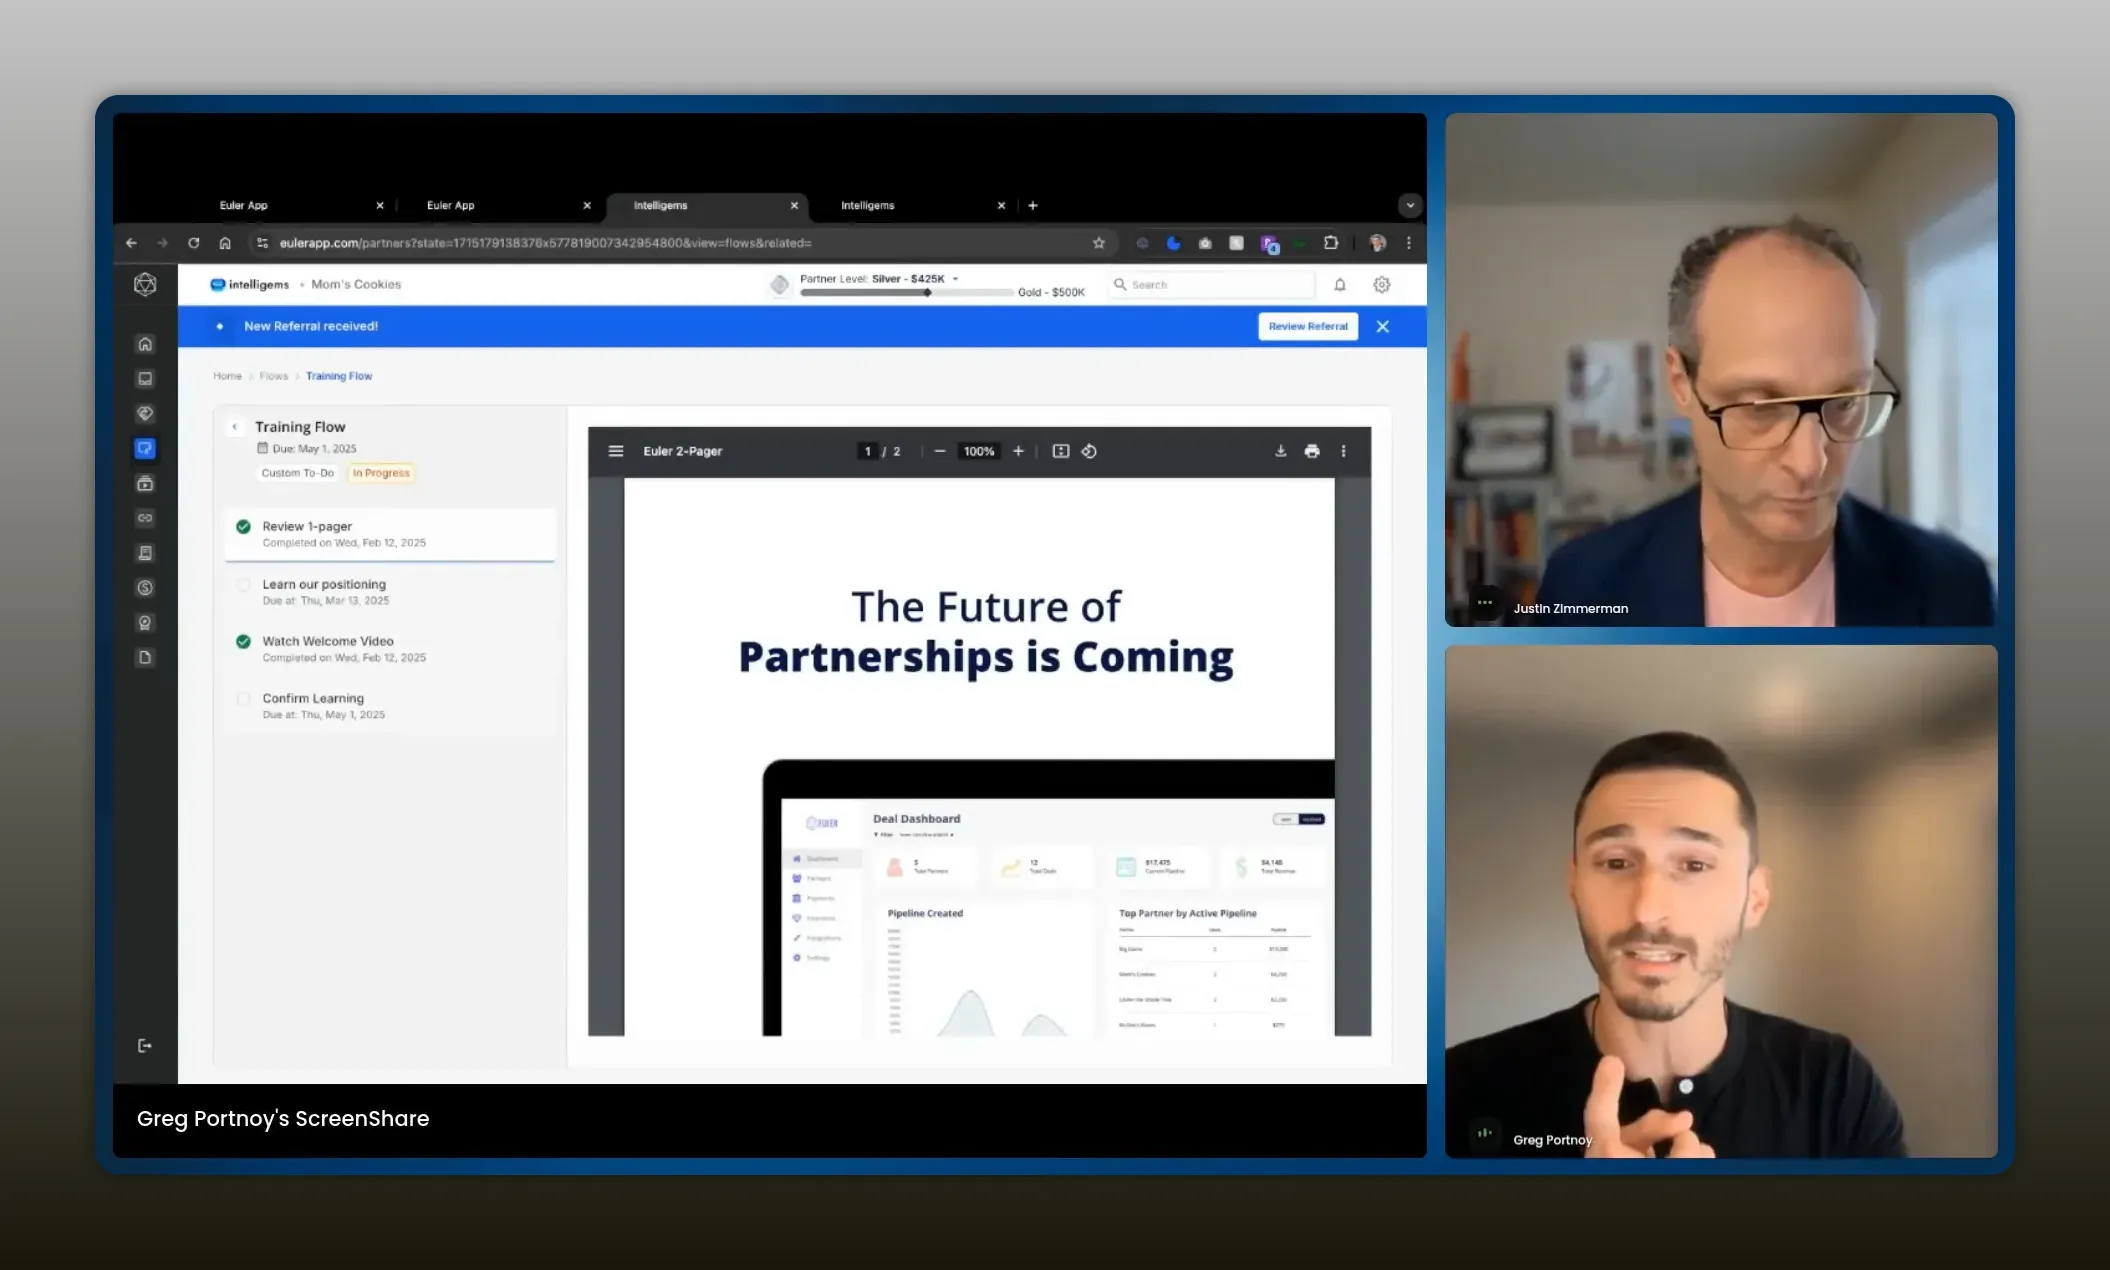The image size is (2110, 1270).
Task: Switch to the second Euler App tab
Action: pyautogui.click(x=450, y=205)
